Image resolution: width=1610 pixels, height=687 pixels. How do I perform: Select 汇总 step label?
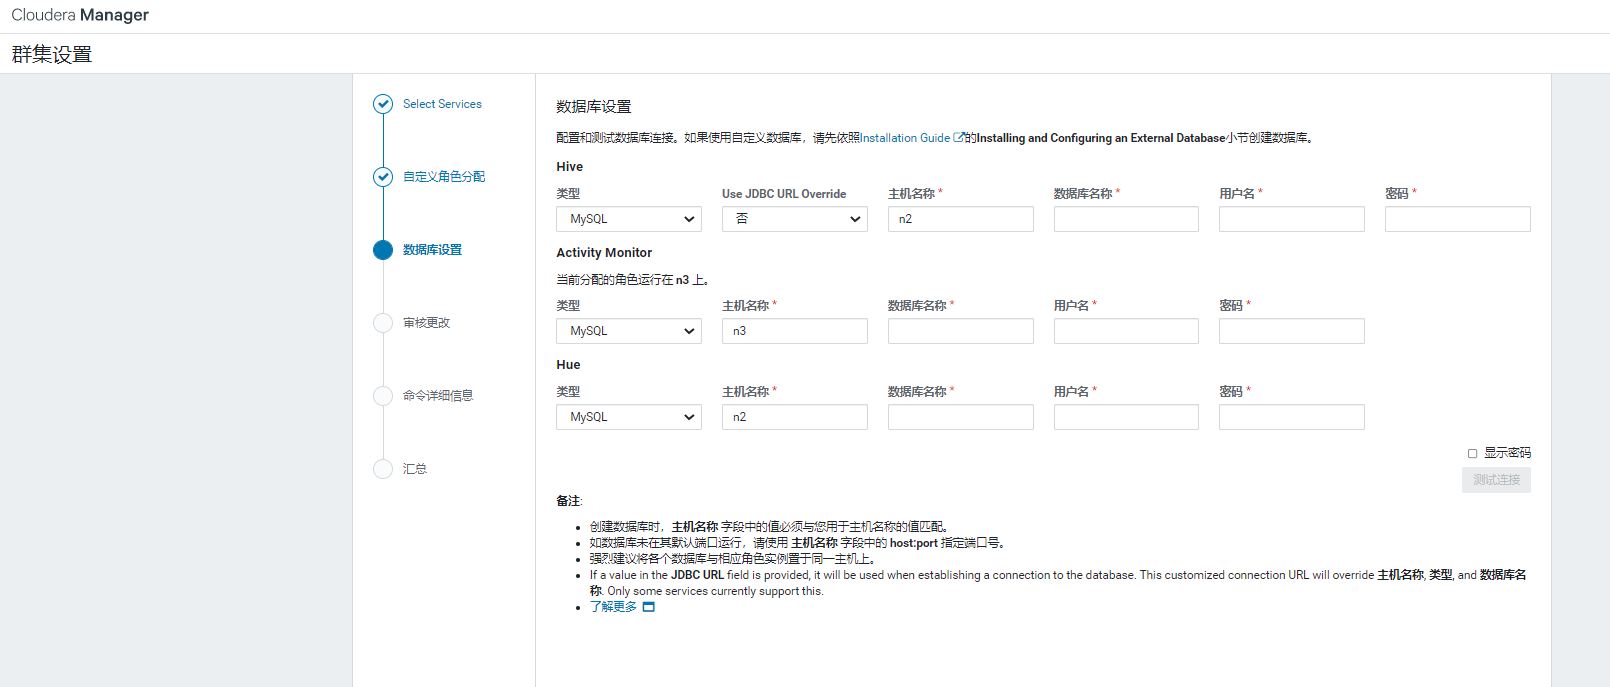click(414, 469)
